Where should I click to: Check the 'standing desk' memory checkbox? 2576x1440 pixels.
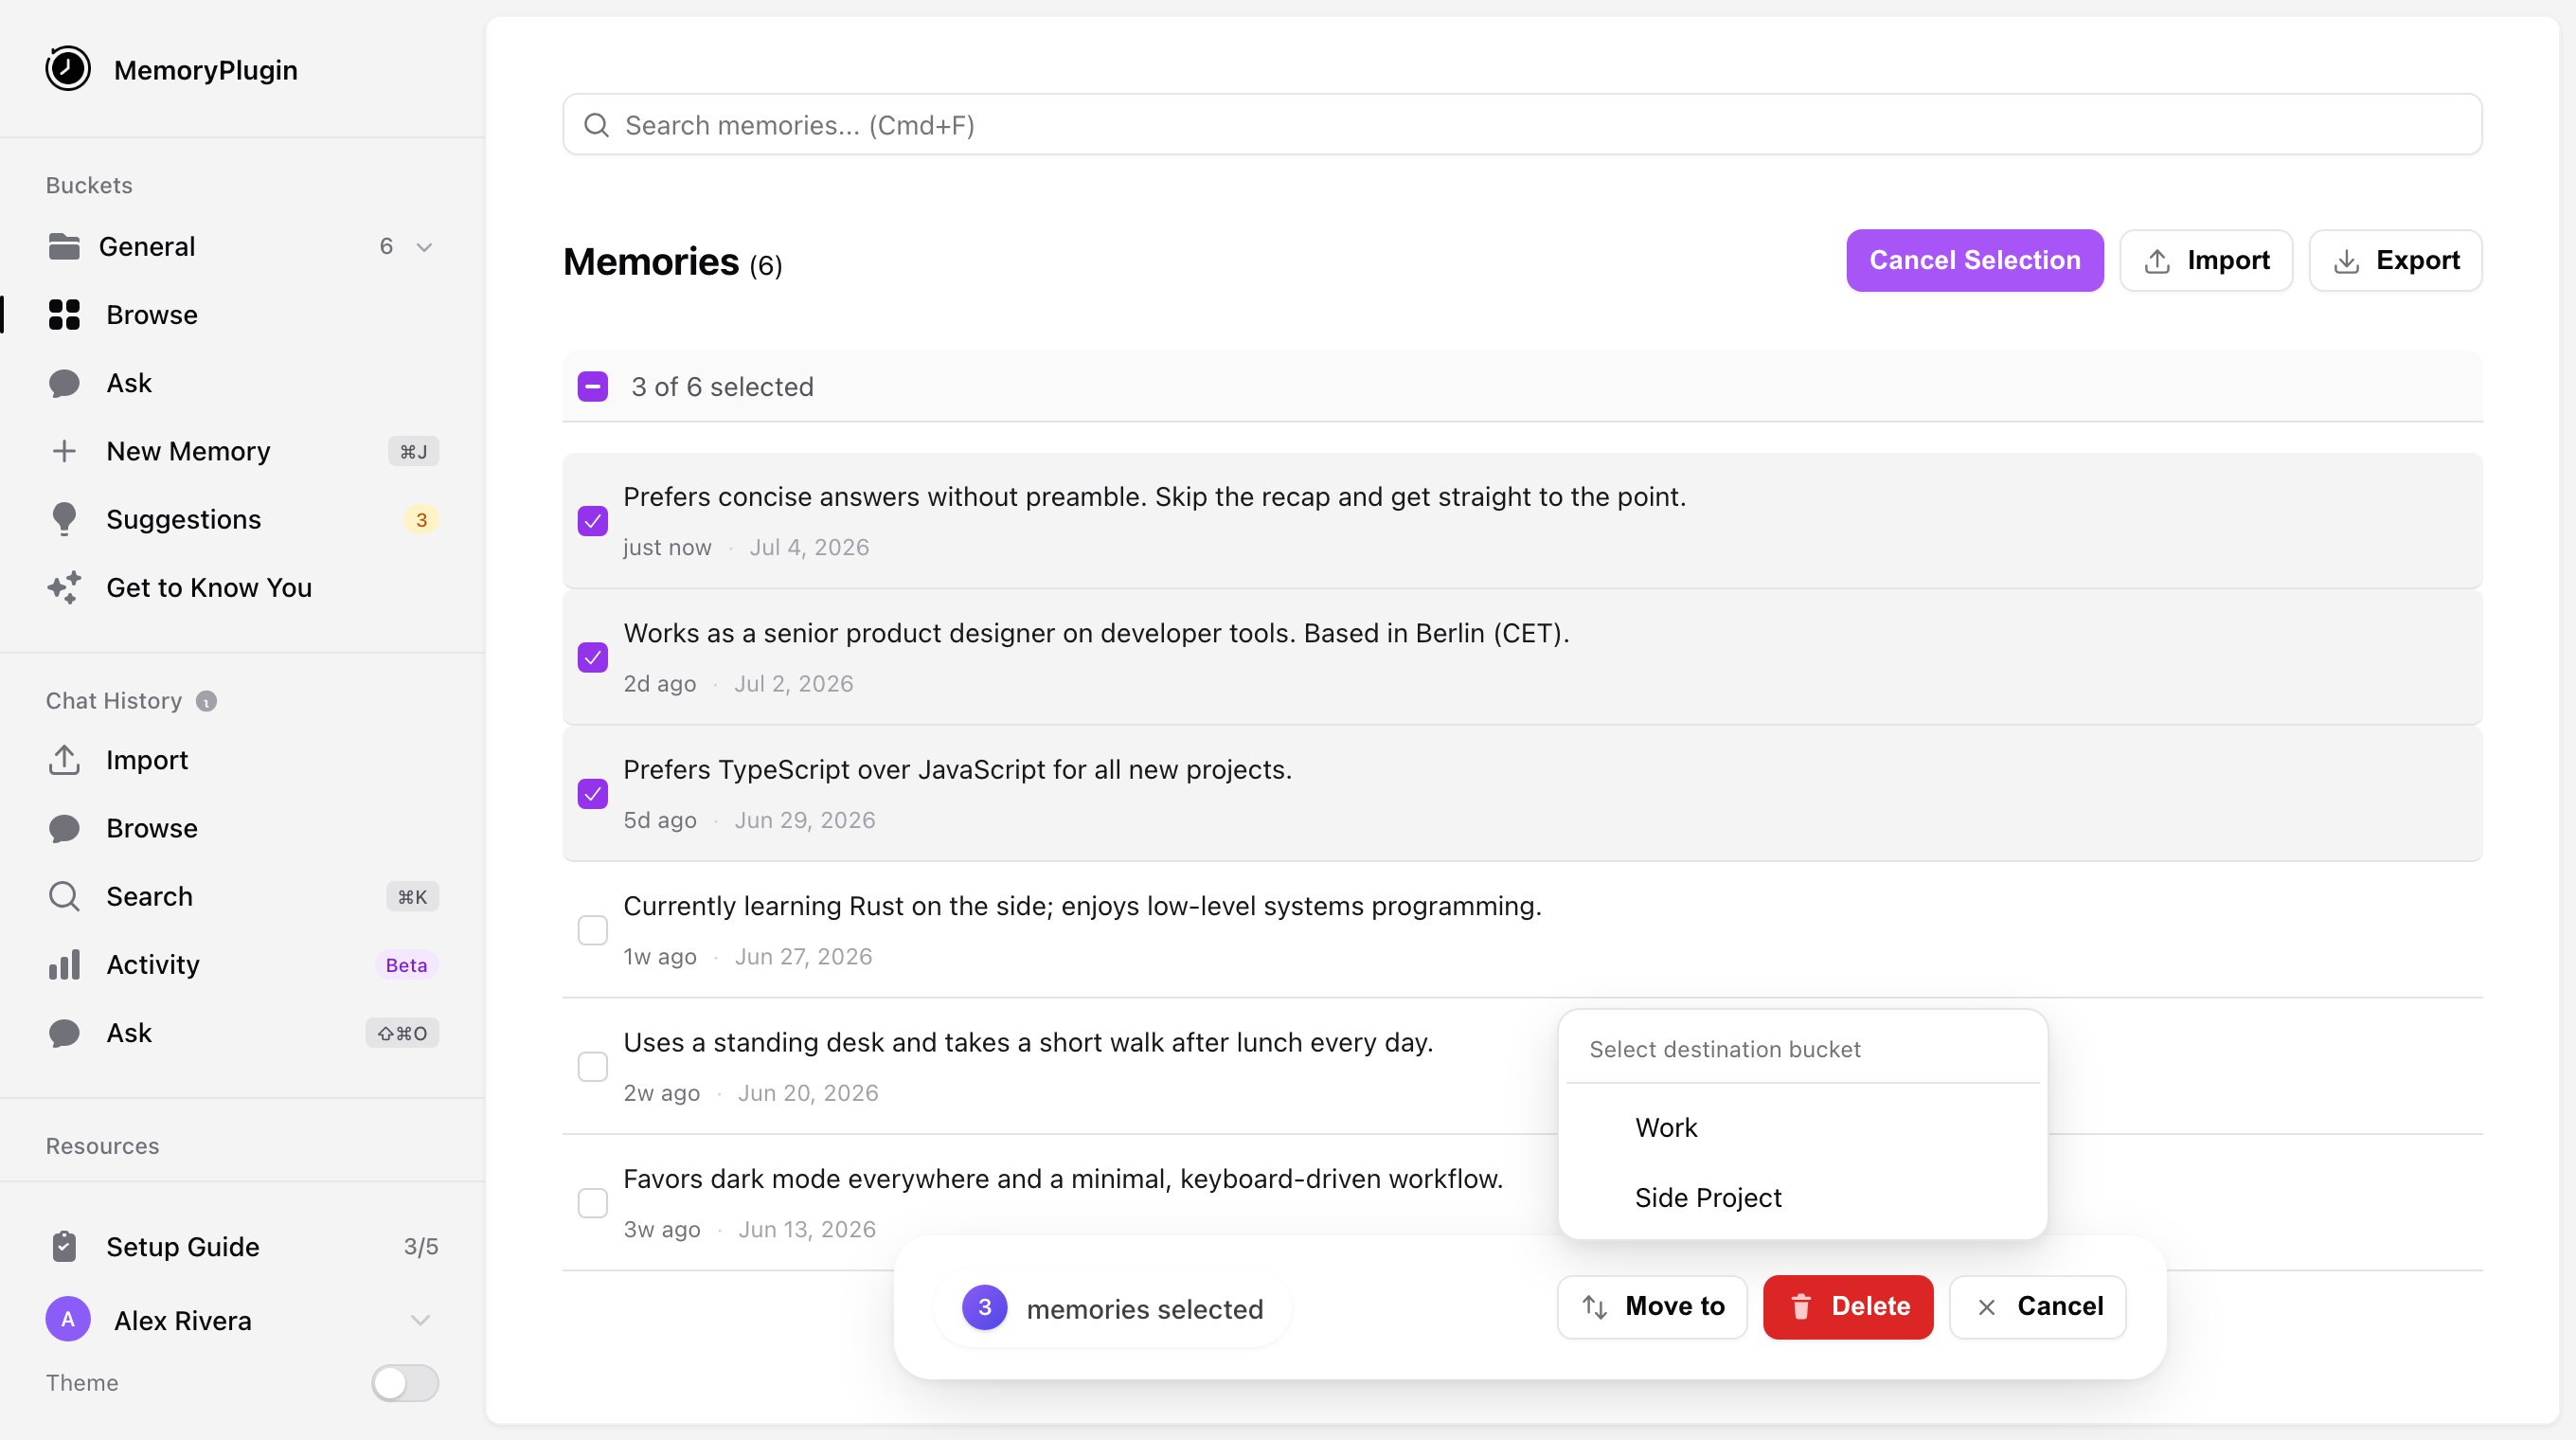click(x=593, y=1067)
